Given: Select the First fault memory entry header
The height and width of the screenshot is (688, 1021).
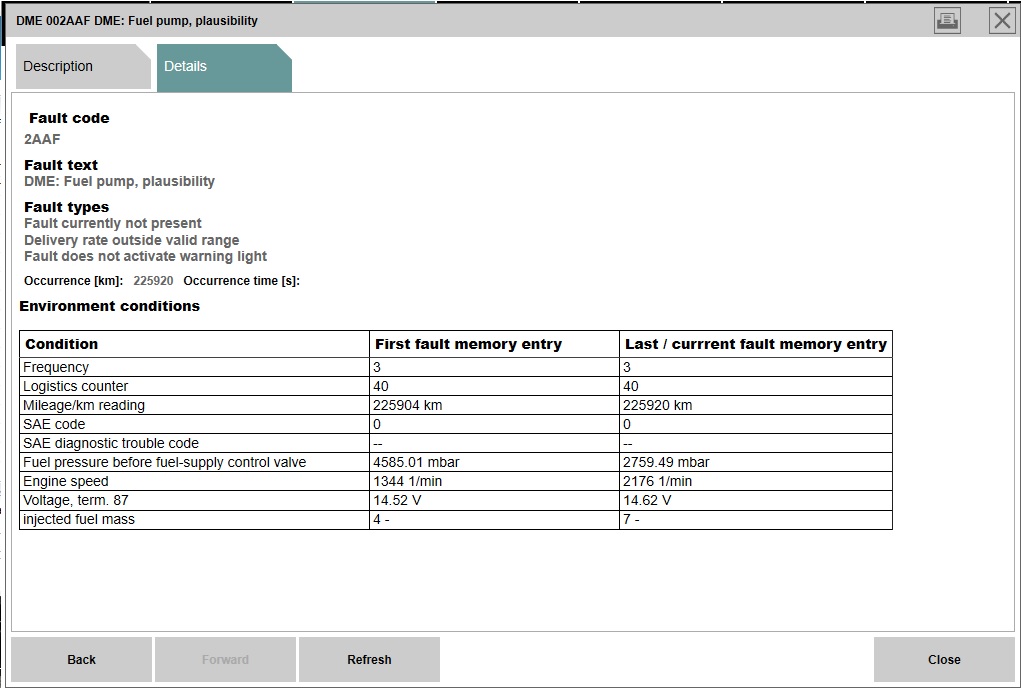Looking at the screenshot, I should pyautogui.click(x=468, y=344).
